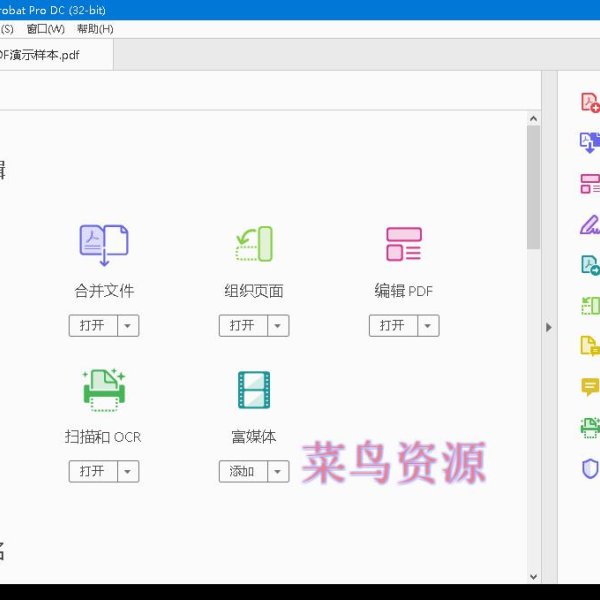This screenshot has height=600, width=600.
Task: Open Scan & OCR tool in right sidebar
Action: coord(590,427)
